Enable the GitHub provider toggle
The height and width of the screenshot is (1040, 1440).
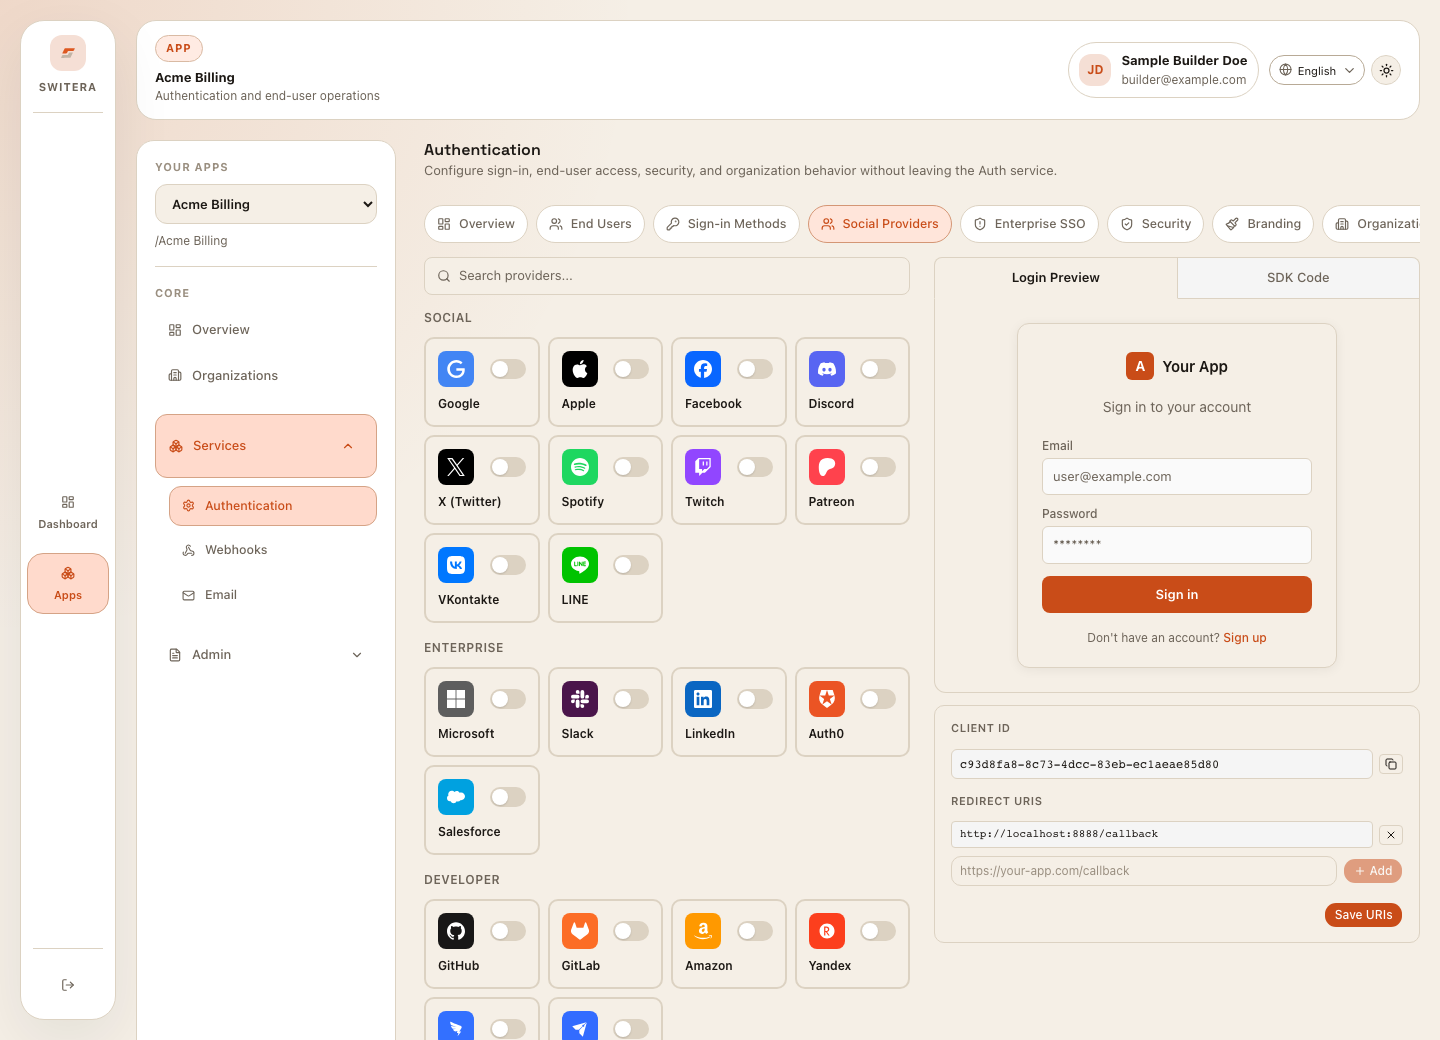point(508,931)
